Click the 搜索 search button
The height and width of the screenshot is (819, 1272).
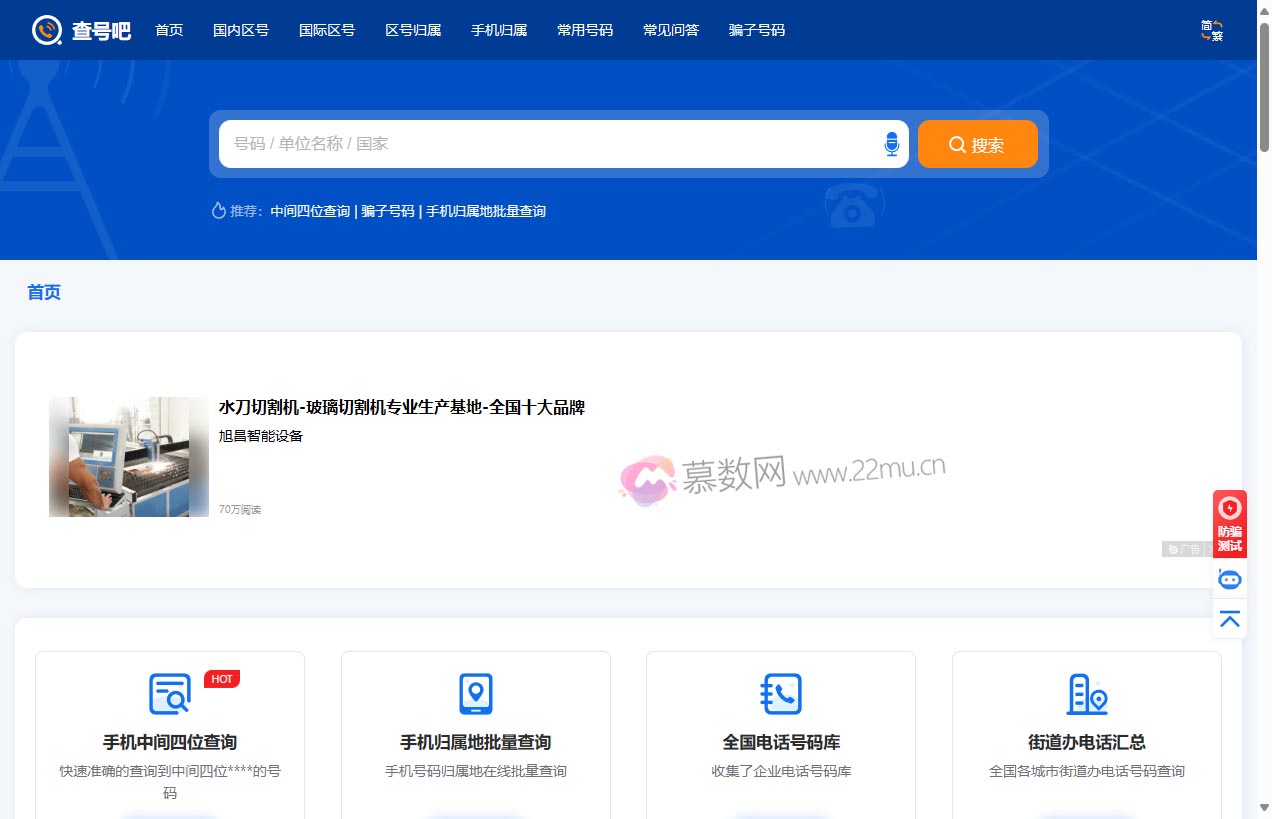tap(977, 144)
